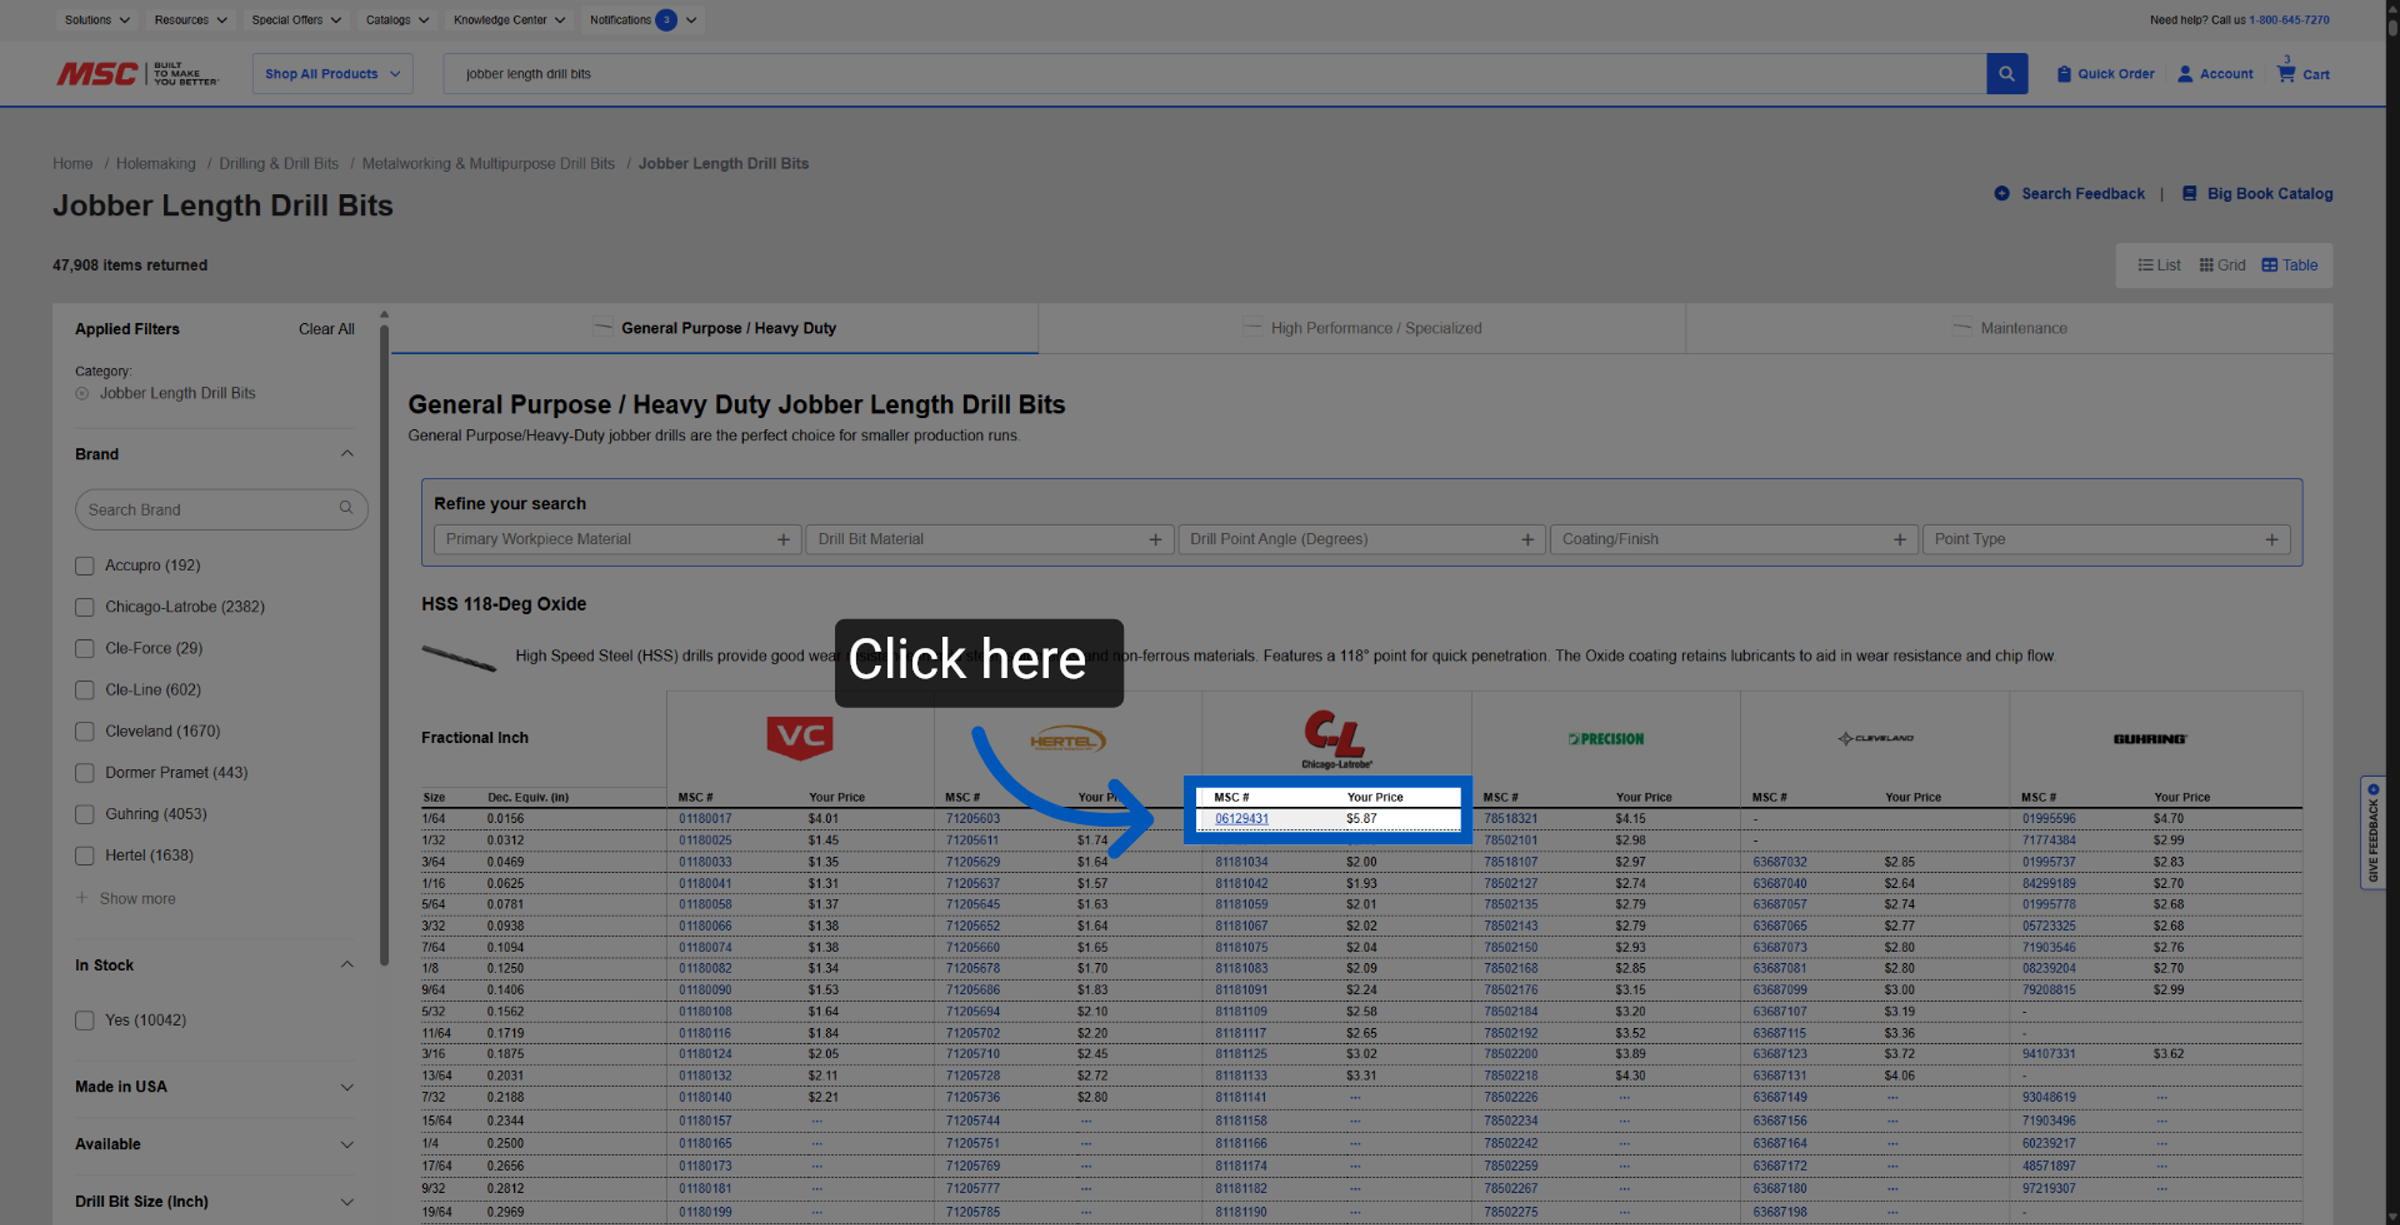The width and height of the screenshot is (2400, 1225).
Task: Go to Drilling & Drill Bits breadcrumb
Action: pos(279,163)
